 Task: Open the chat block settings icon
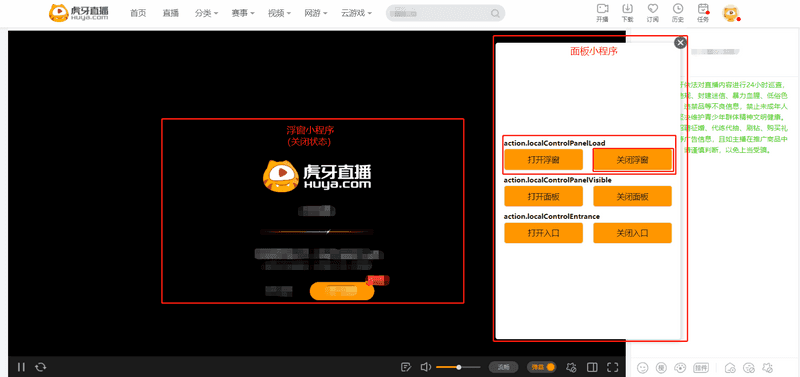pos(767,367)
